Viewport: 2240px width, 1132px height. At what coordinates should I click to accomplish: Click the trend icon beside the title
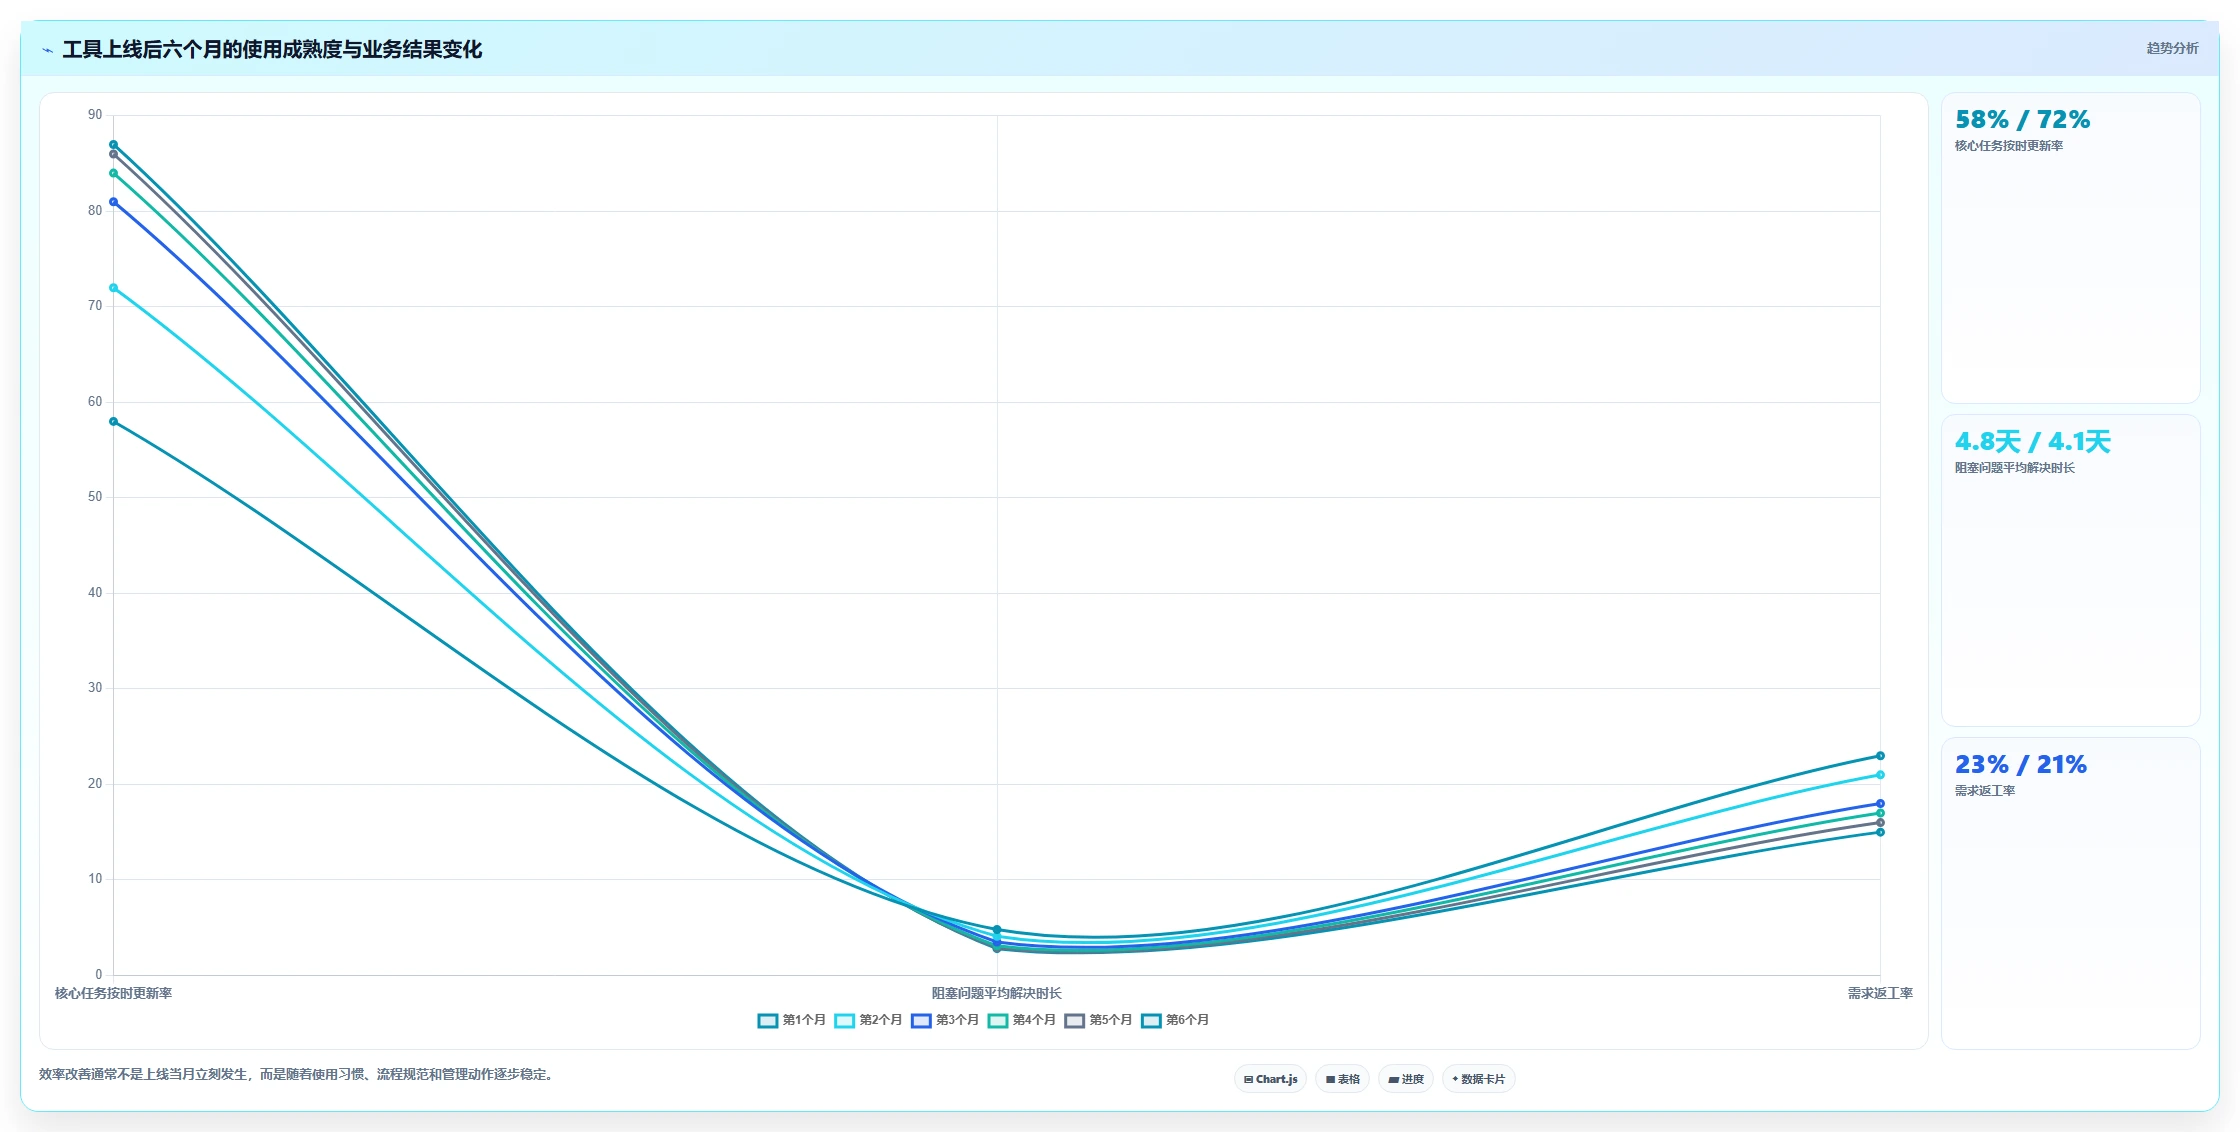(x=47, y=50)
